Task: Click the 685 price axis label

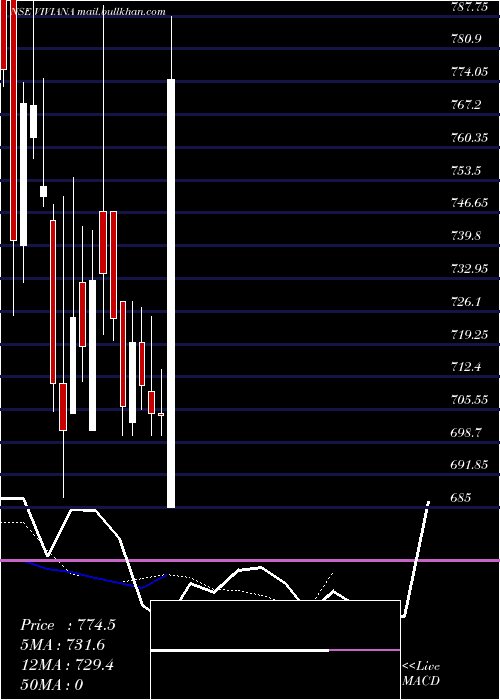Action: [x=461, y=498]
